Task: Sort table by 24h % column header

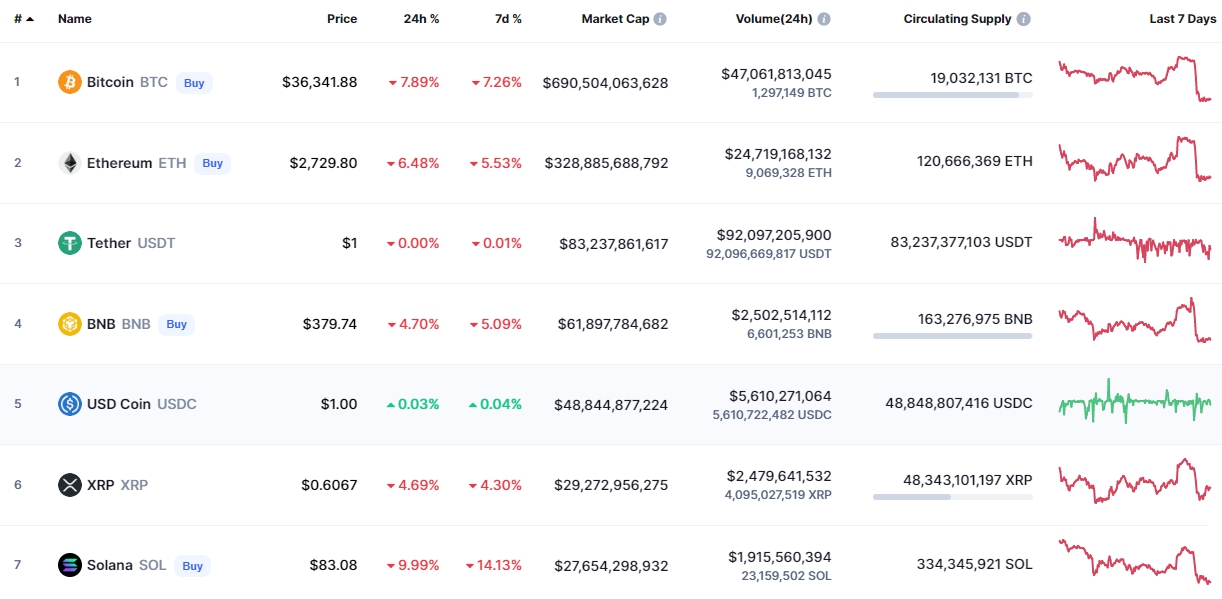Action: pyautogui.click(x=419, y=19)
